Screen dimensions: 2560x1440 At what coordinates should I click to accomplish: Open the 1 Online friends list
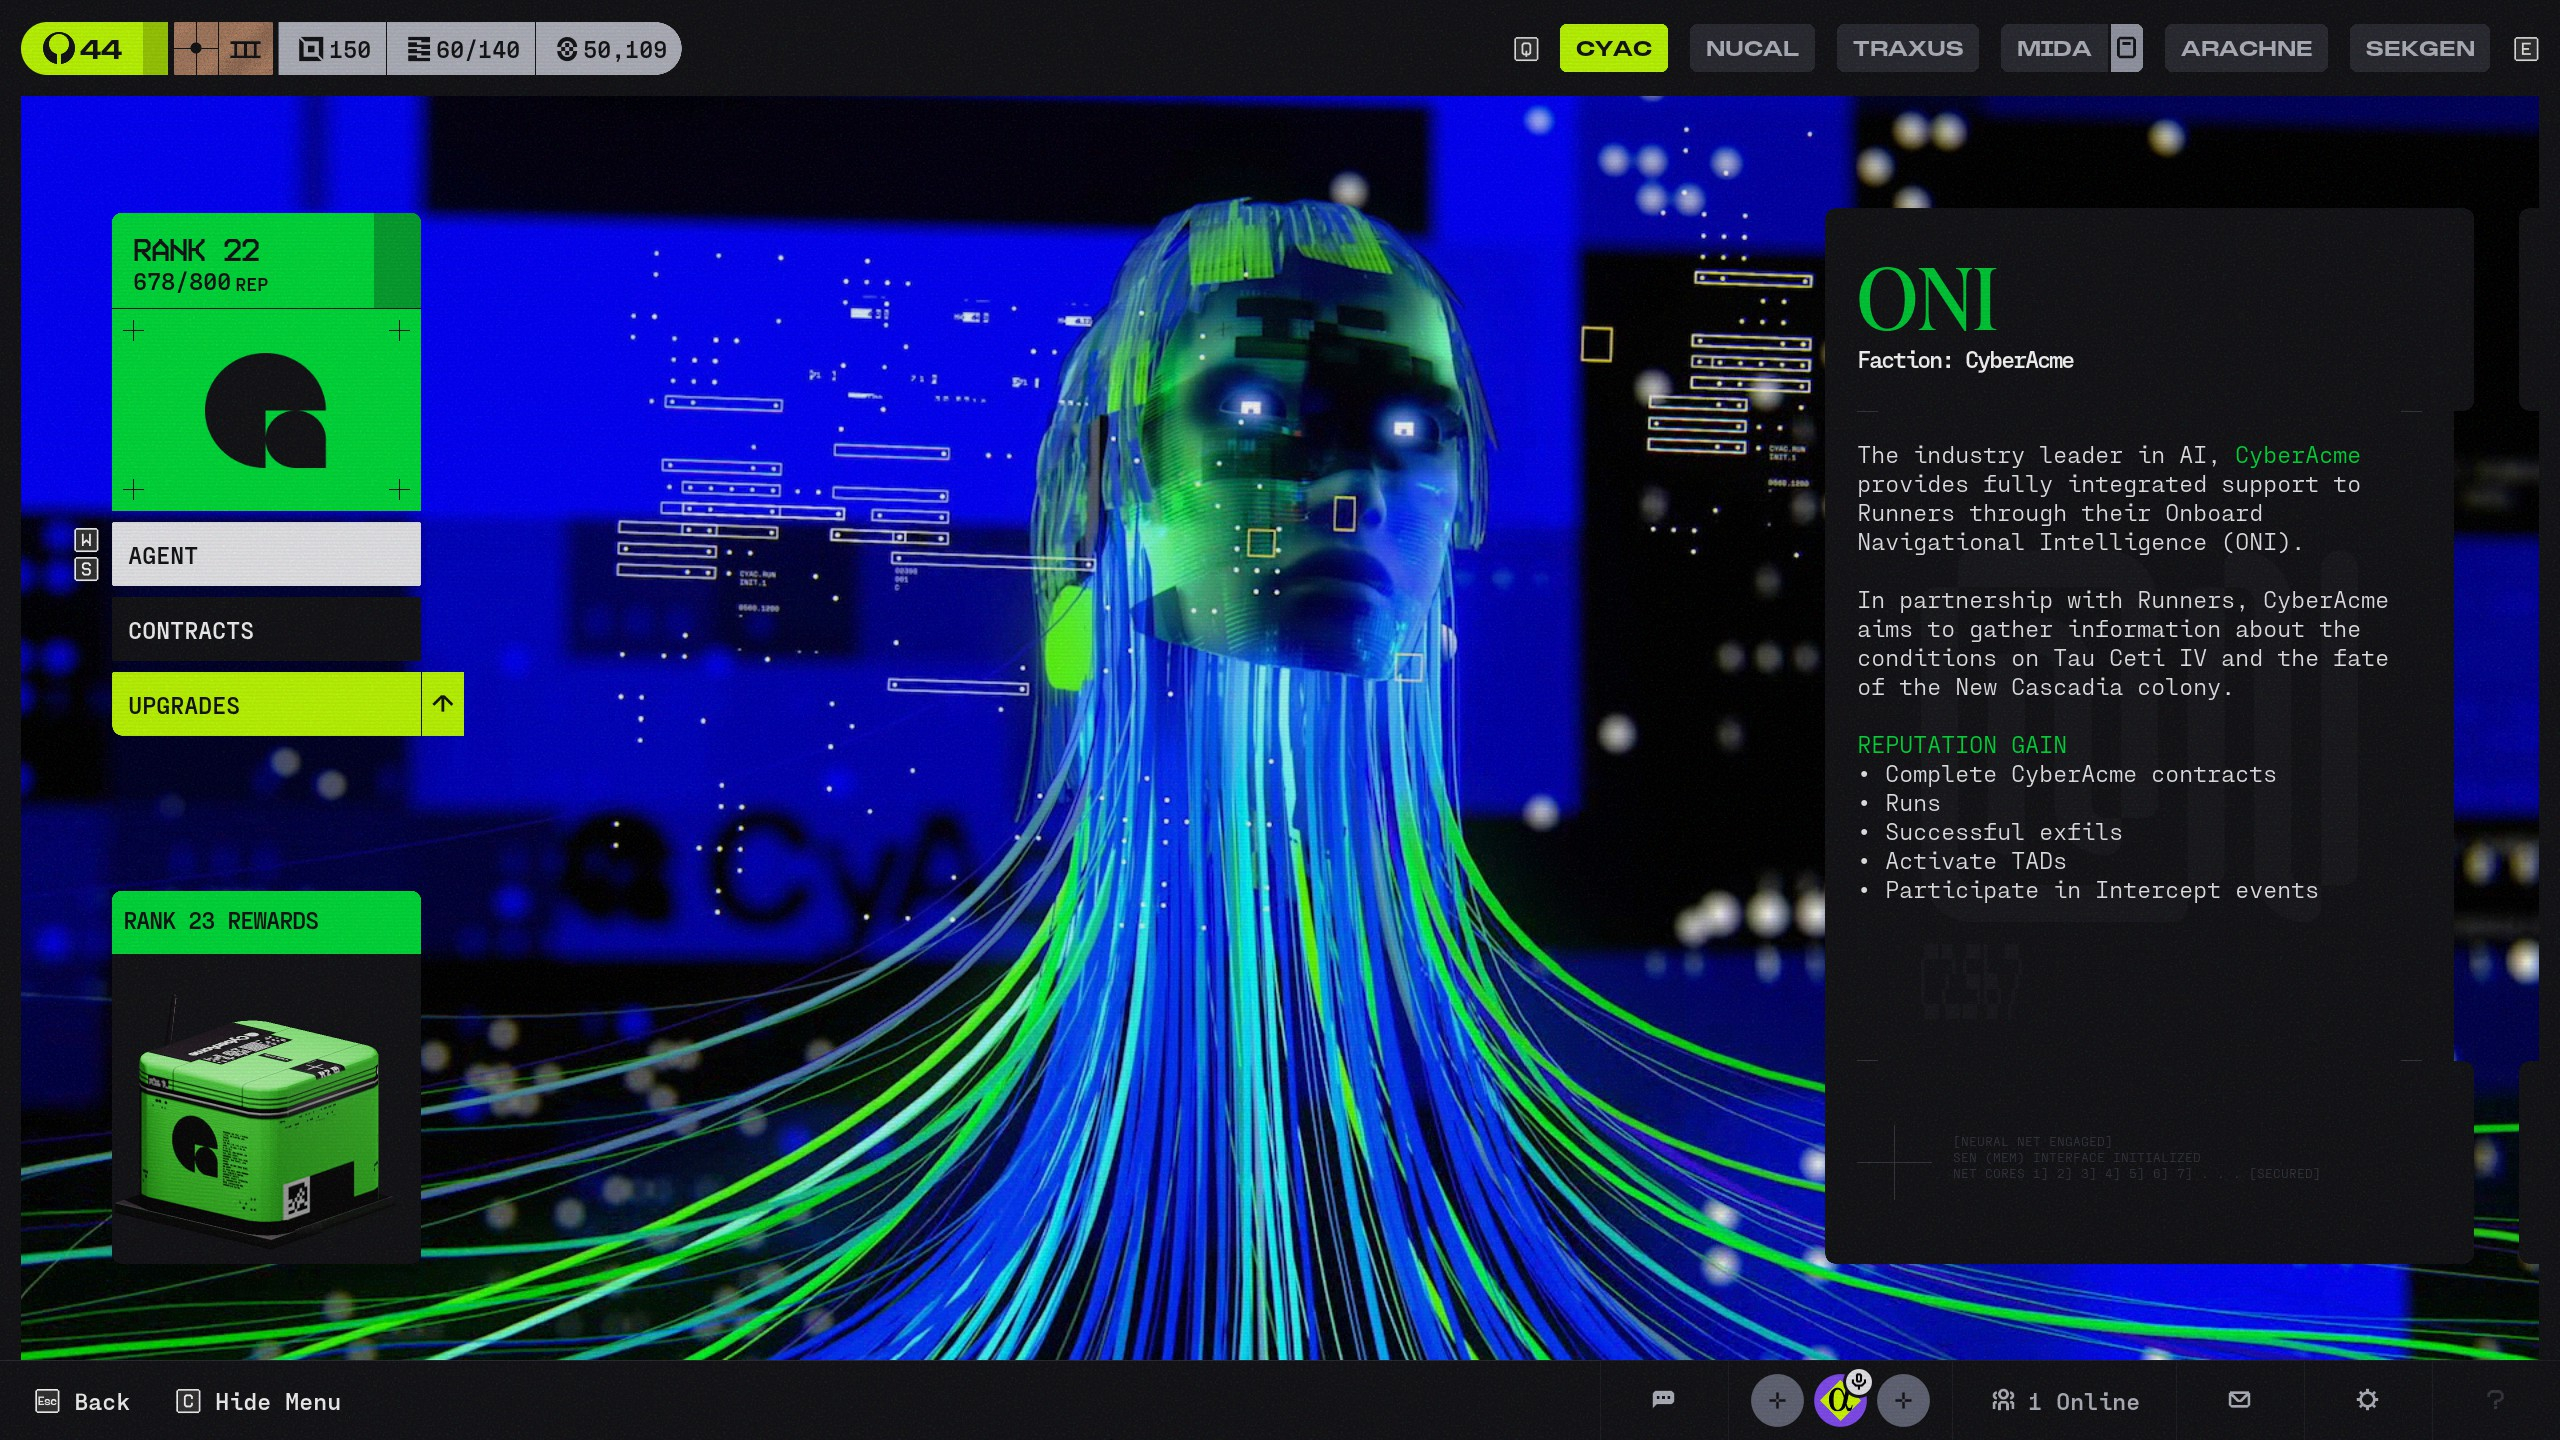[2065, 1401]
